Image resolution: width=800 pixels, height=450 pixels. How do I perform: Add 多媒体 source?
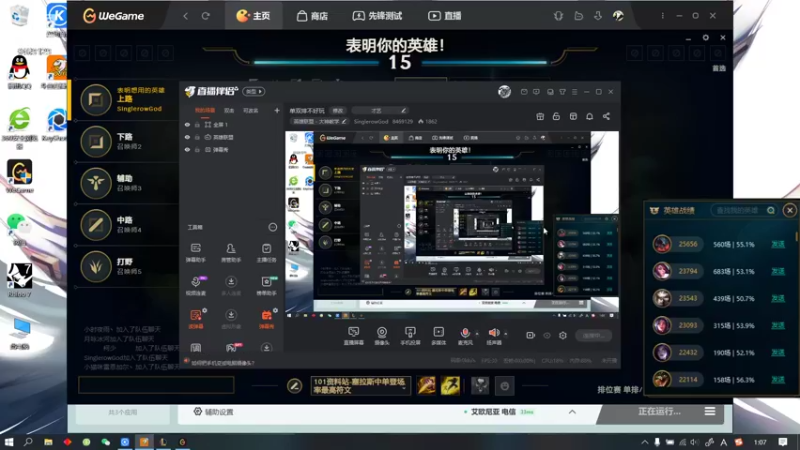(438, 336)
